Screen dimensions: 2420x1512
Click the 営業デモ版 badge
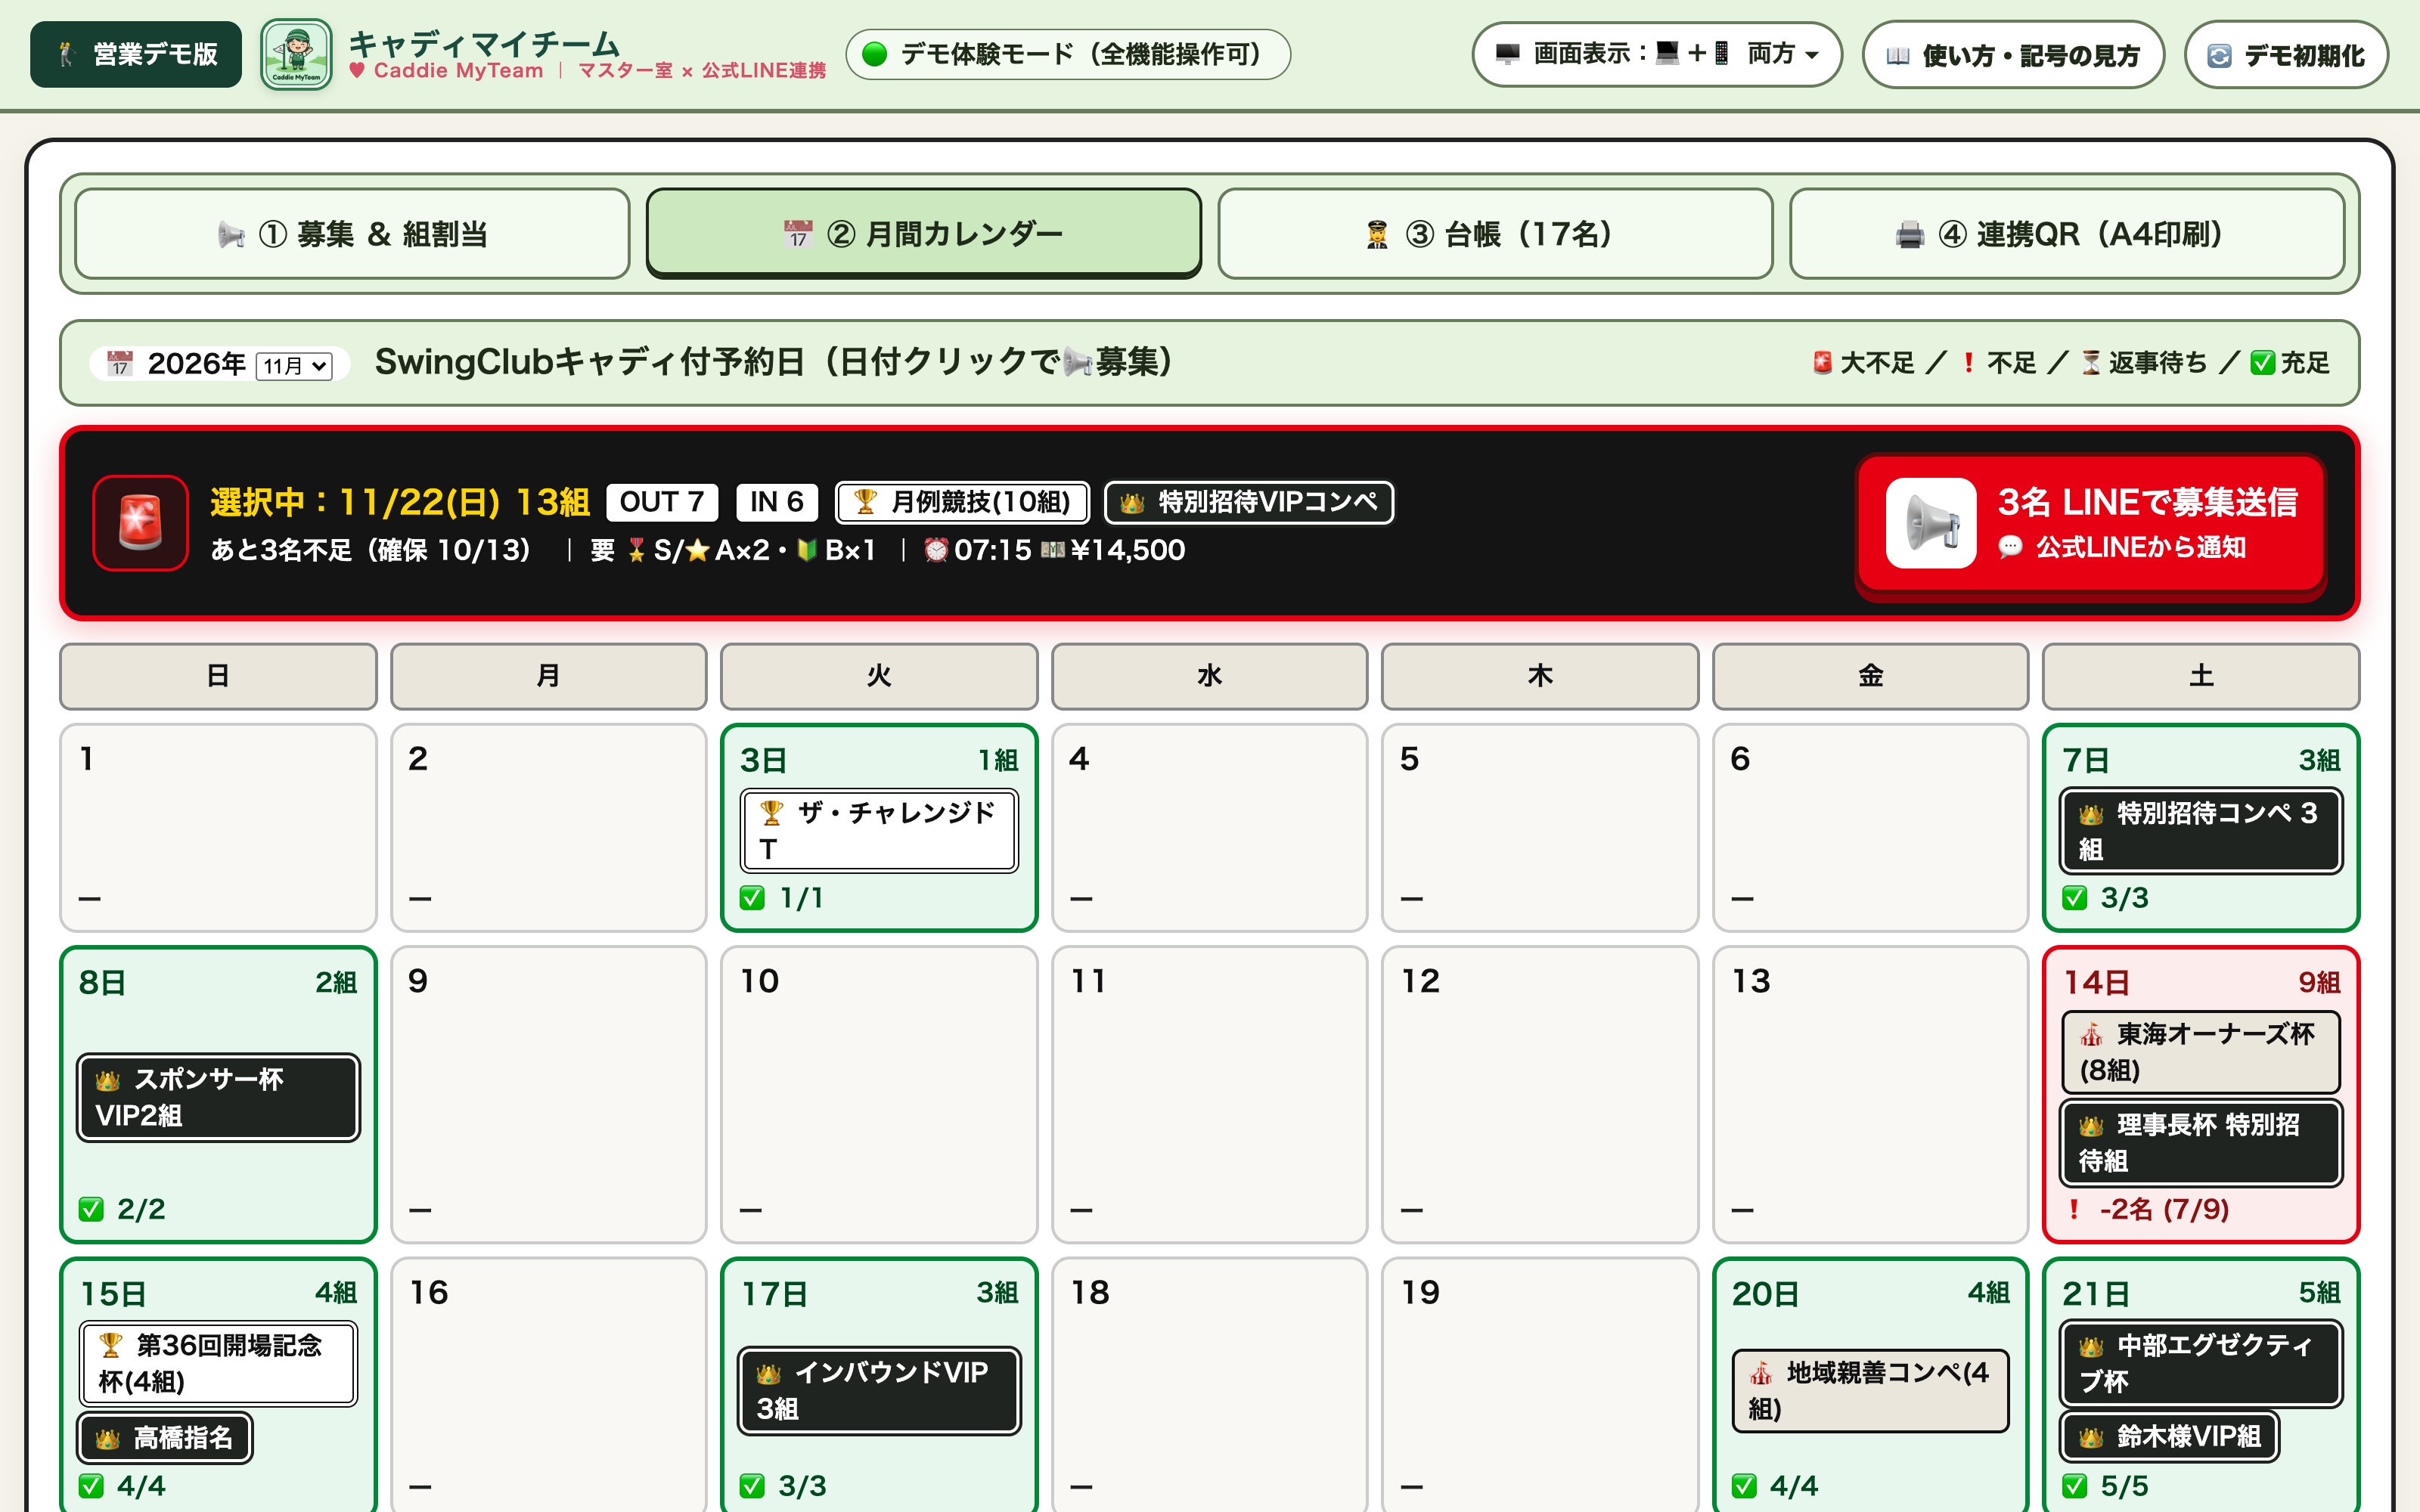[x=136, y=54]
